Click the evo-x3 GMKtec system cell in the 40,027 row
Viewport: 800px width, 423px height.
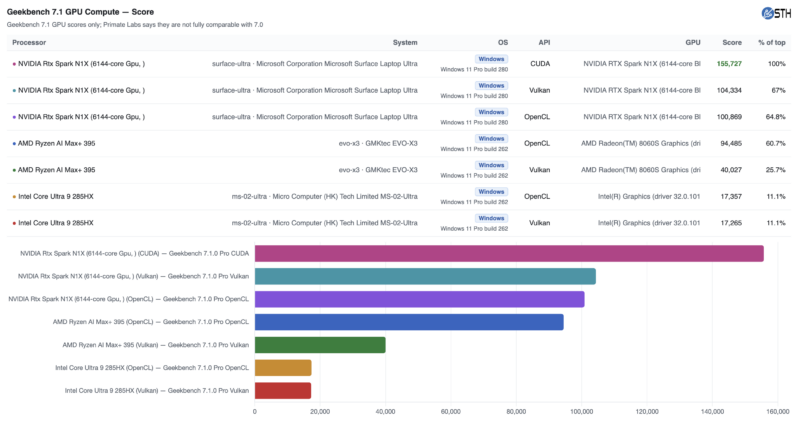click(x=378, y=170)
